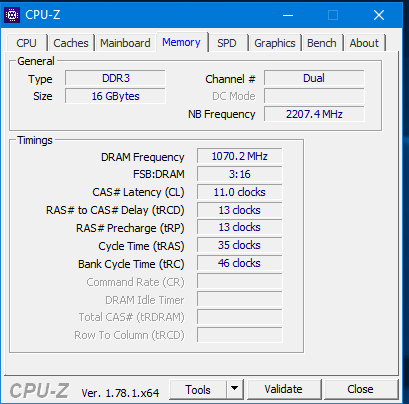This screenshot has width=409, height=404.
Task: Select the Dual channel value field
Action: coord(314,78)
